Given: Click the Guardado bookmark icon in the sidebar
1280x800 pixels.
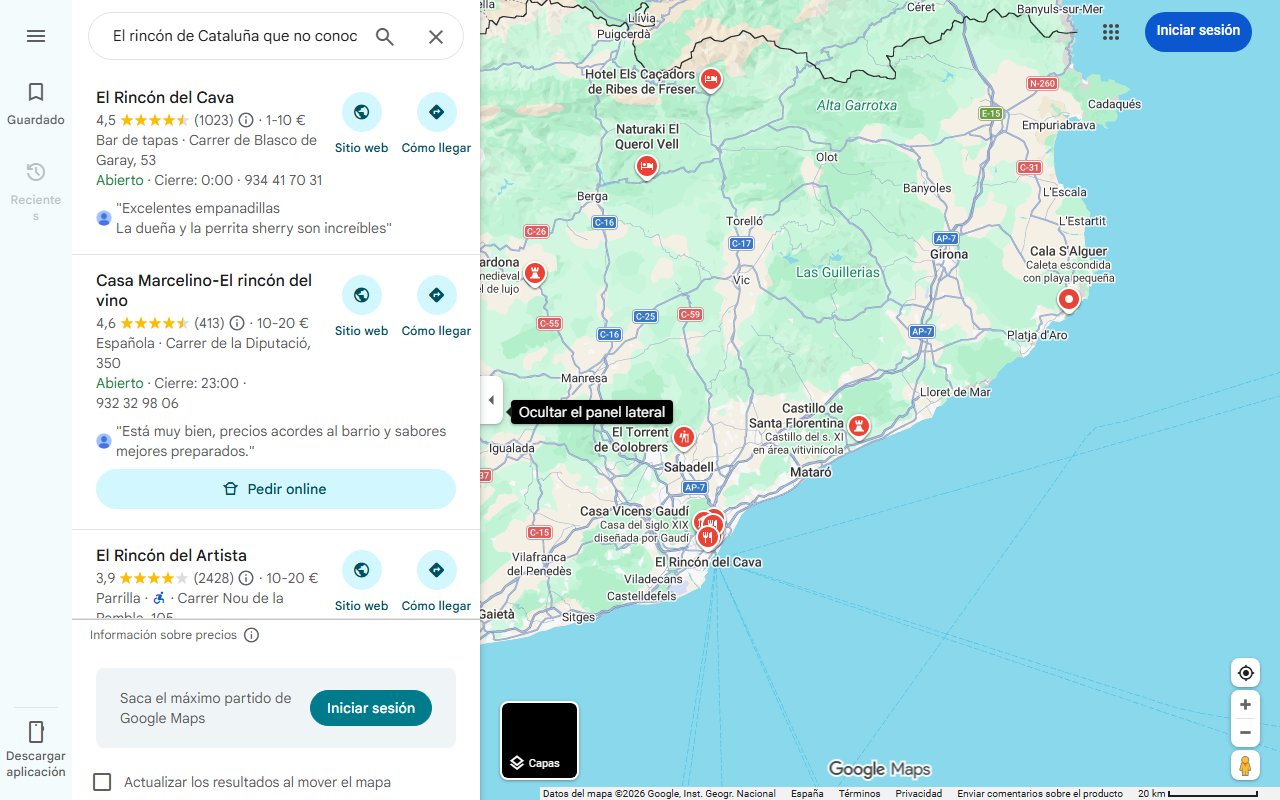Looking at the screenshot, I should pos(36,90).
